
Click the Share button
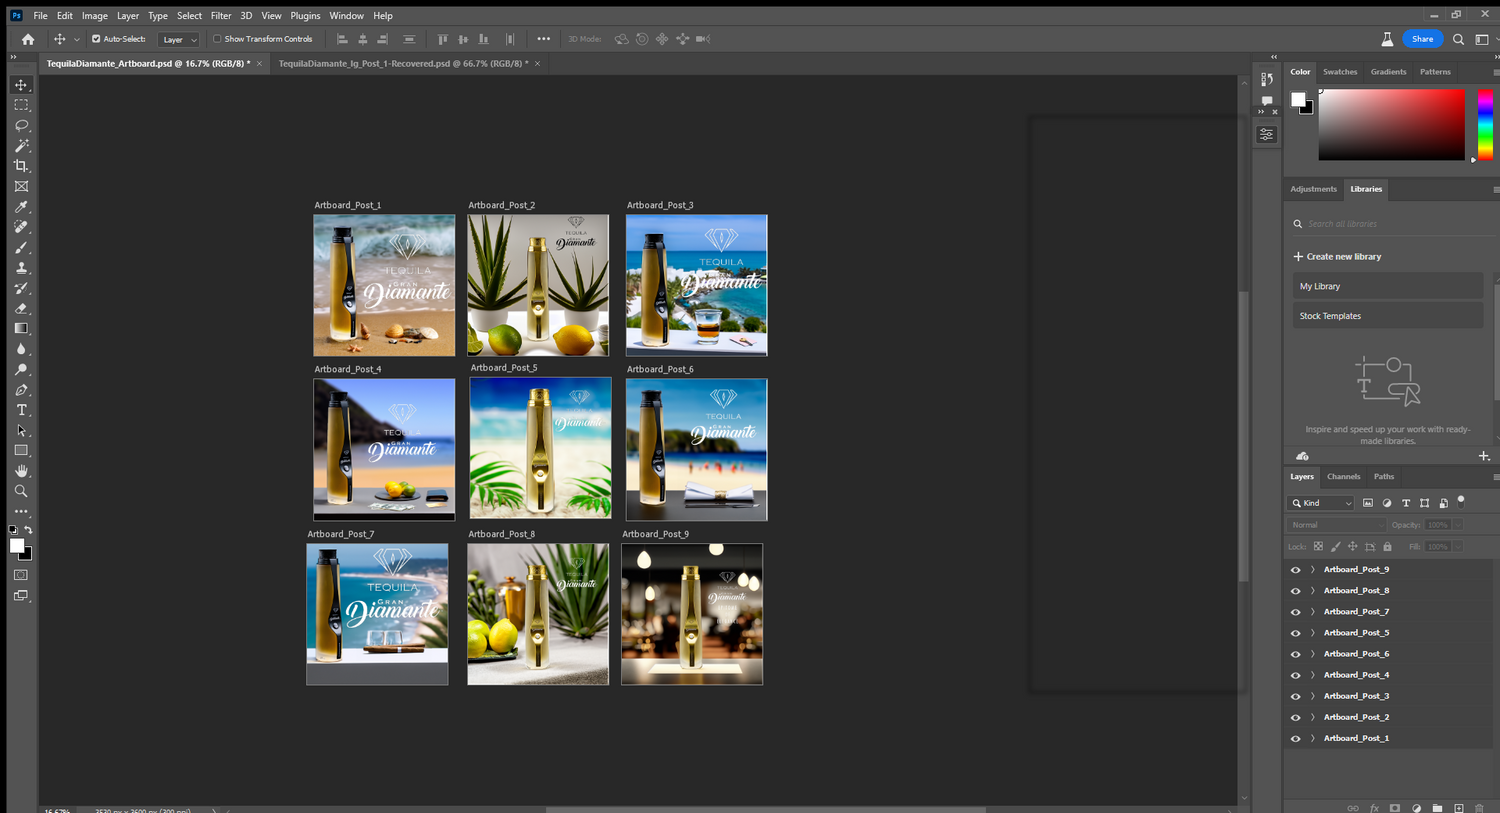point(1422,39)
